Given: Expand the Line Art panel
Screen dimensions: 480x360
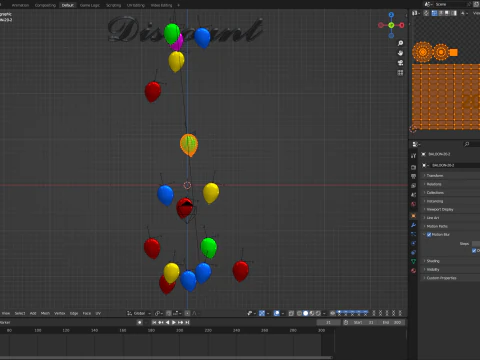Looking at the screenshot, I should (x=450, y=218).
